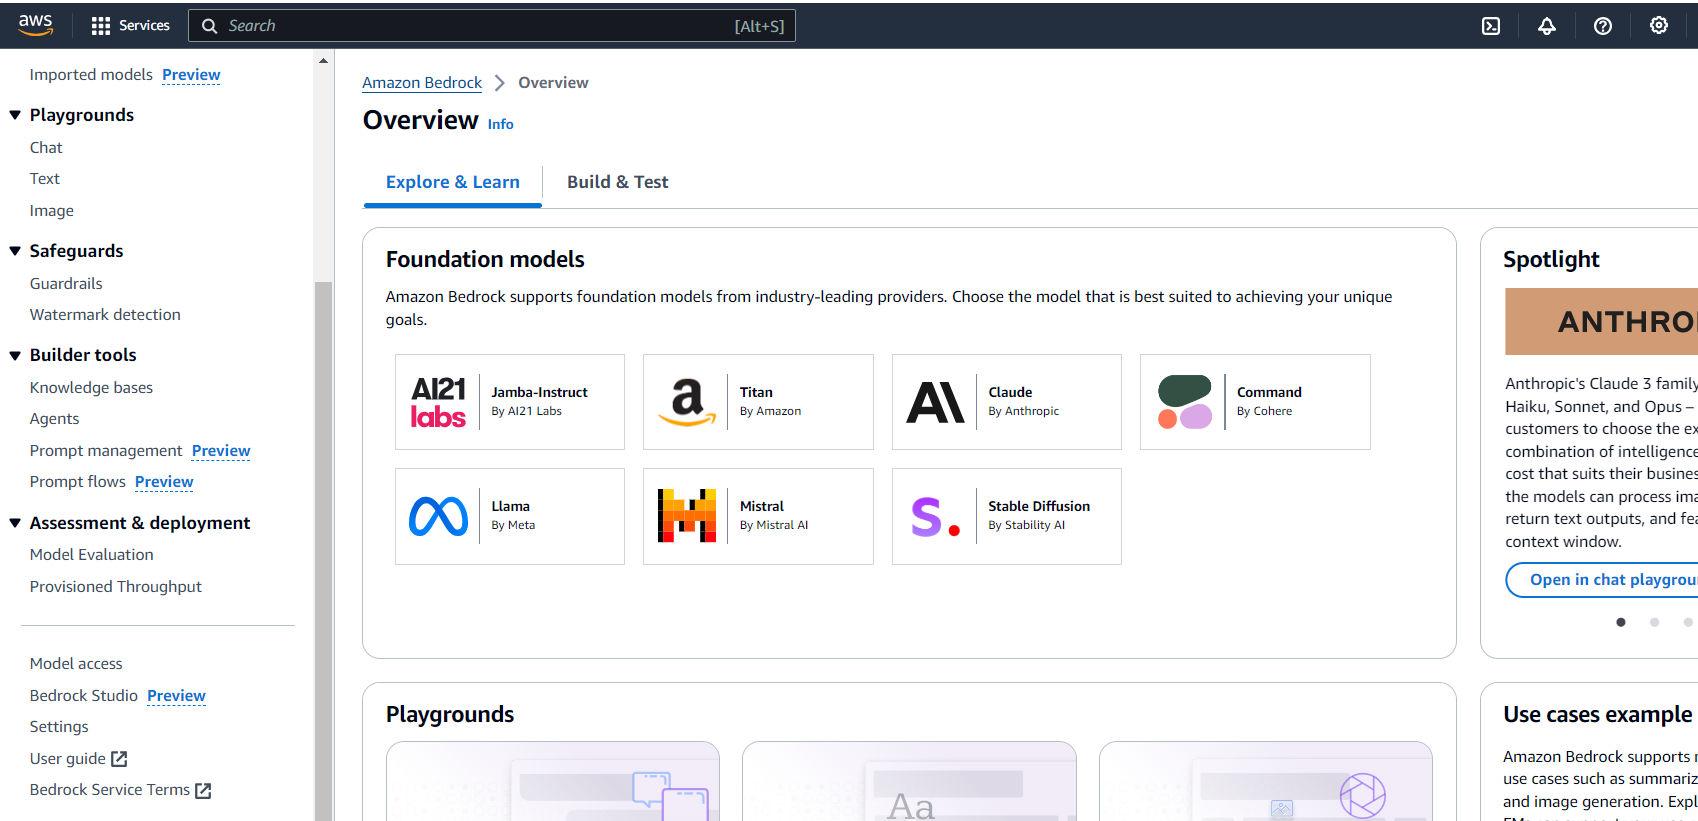Open the Chat playground thumbnail card

553,781
